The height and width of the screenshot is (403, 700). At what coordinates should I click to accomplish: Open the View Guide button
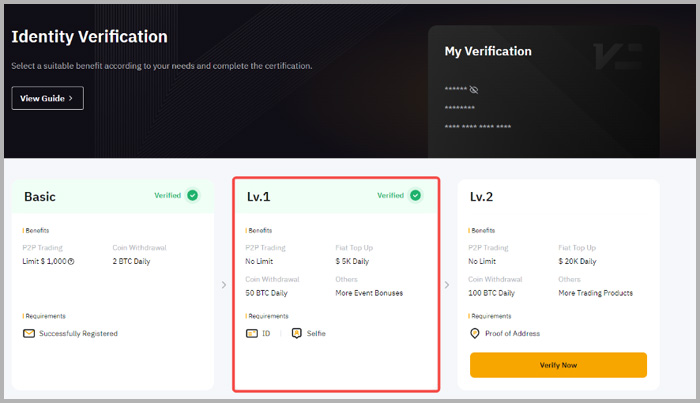tap(47, 98)
